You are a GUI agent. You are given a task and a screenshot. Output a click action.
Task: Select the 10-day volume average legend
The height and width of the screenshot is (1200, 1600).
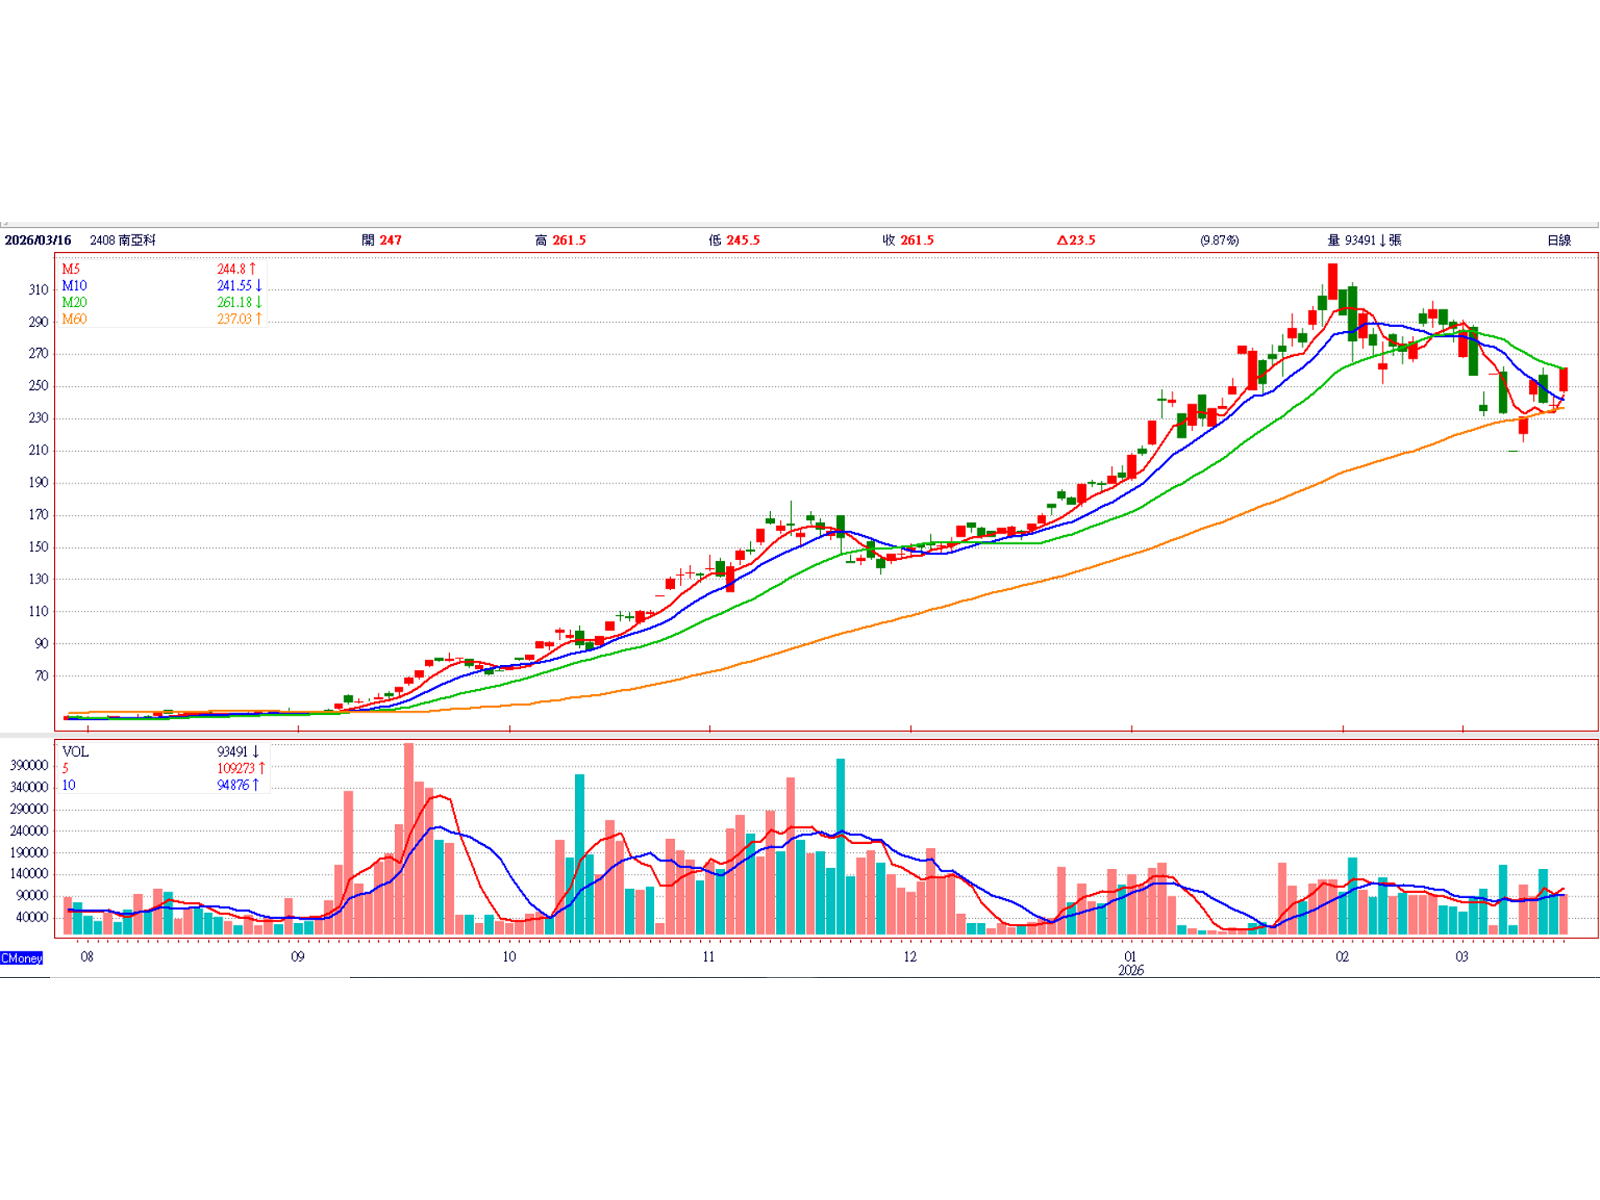69,785
